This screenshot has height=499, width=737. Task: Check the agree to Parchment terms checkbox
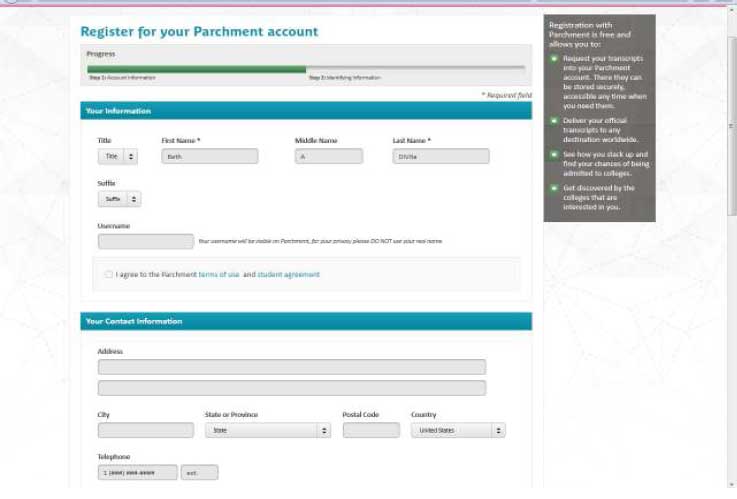(x=109, y=274)
